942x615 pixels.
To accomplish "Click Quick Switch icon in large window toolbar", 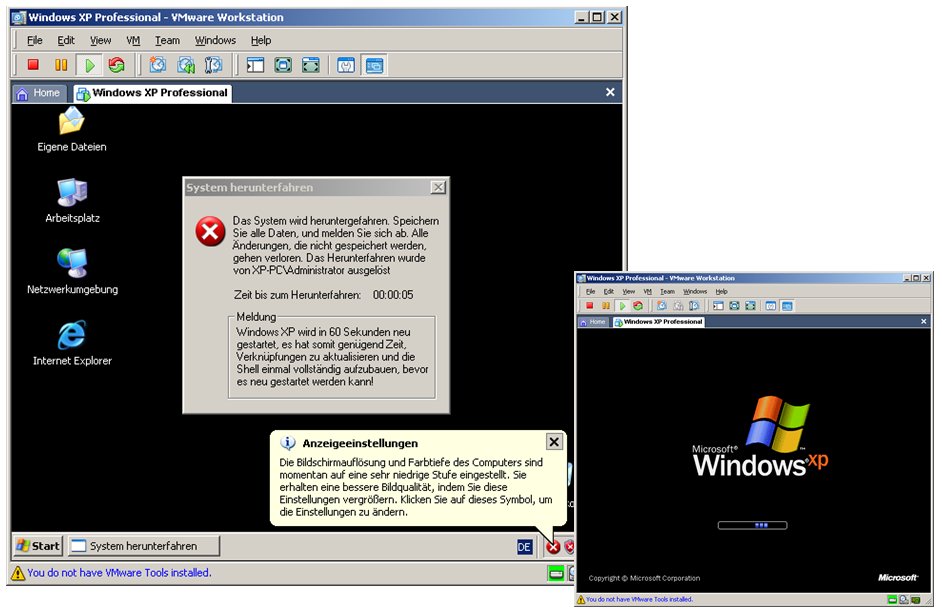I will click(x=311, y=65).
